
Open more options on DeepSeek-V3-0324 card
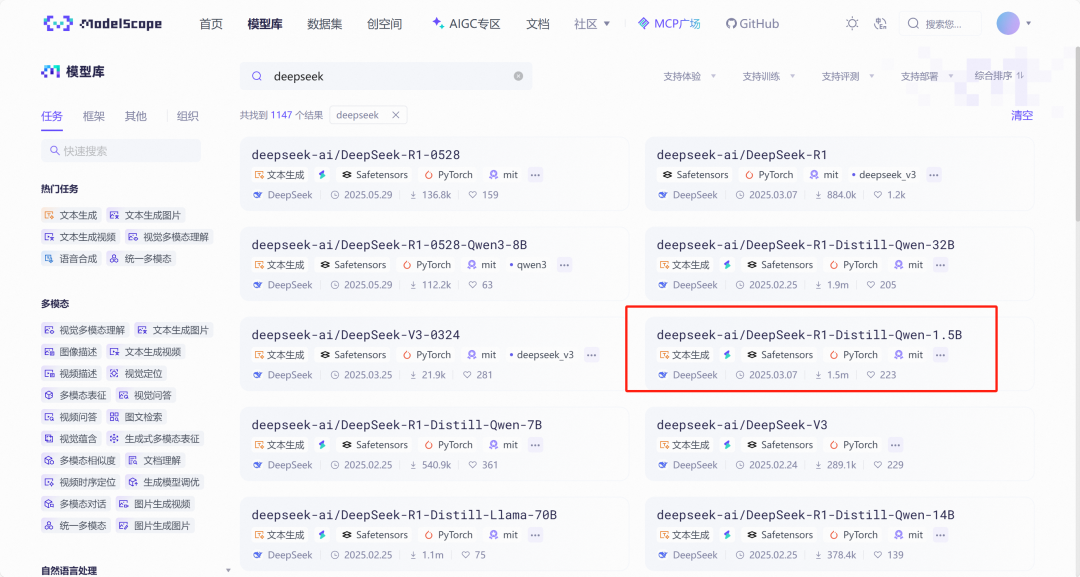point(591,355)
